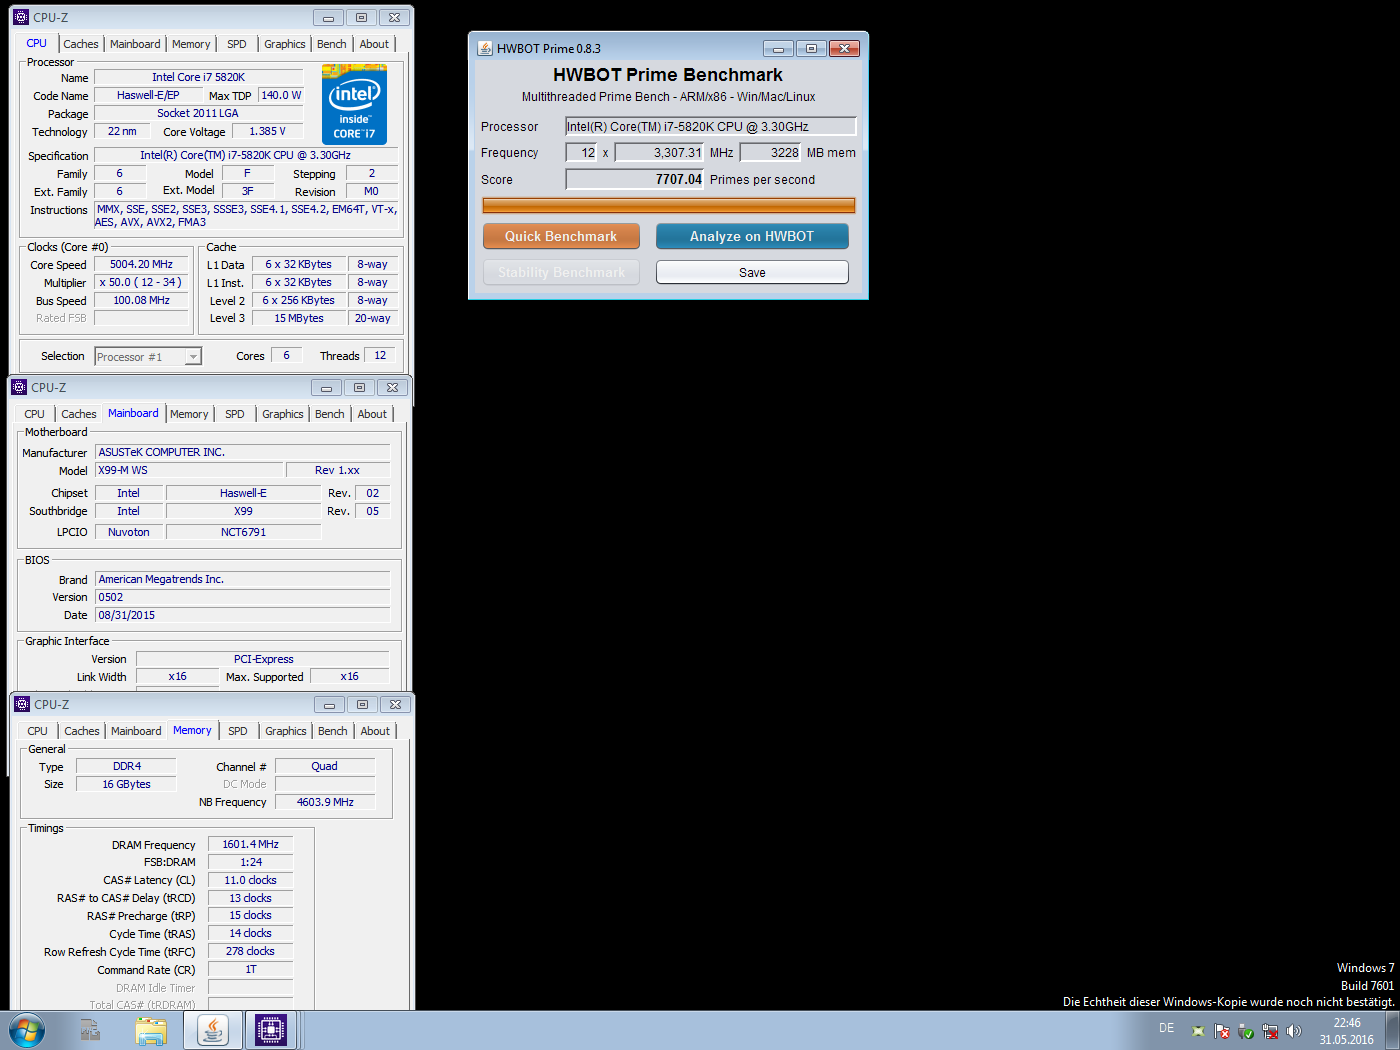1400x1050 pixels.
Task: Select Graphics tab in Mainboard CPU-Z window
Action: (x=283, y=414)
